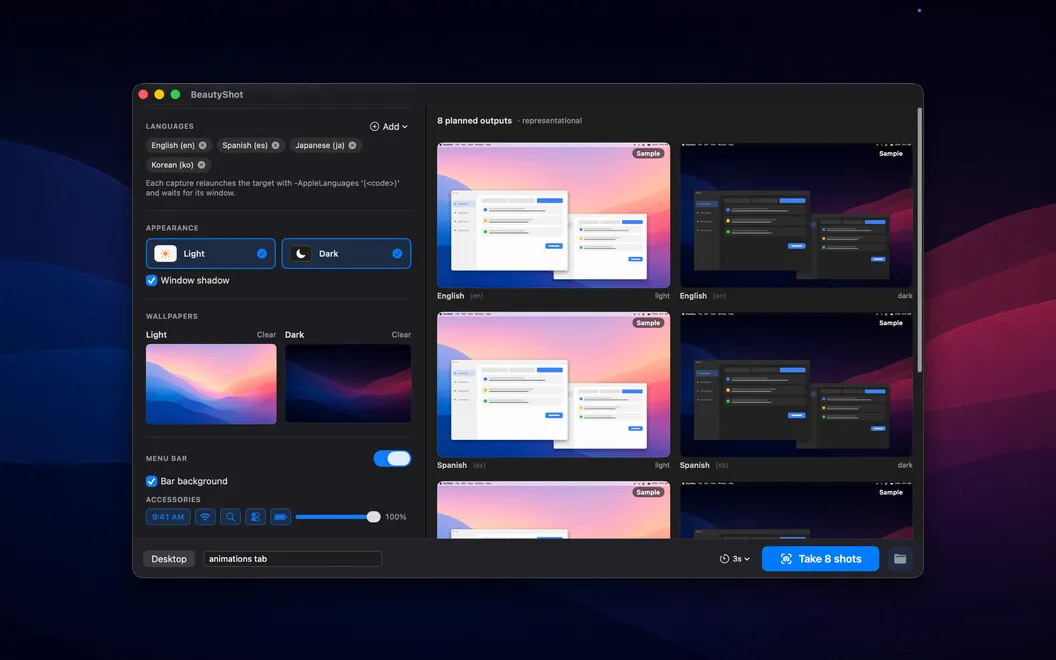Select the English light preview thumbnail

(x=554, y=215)
